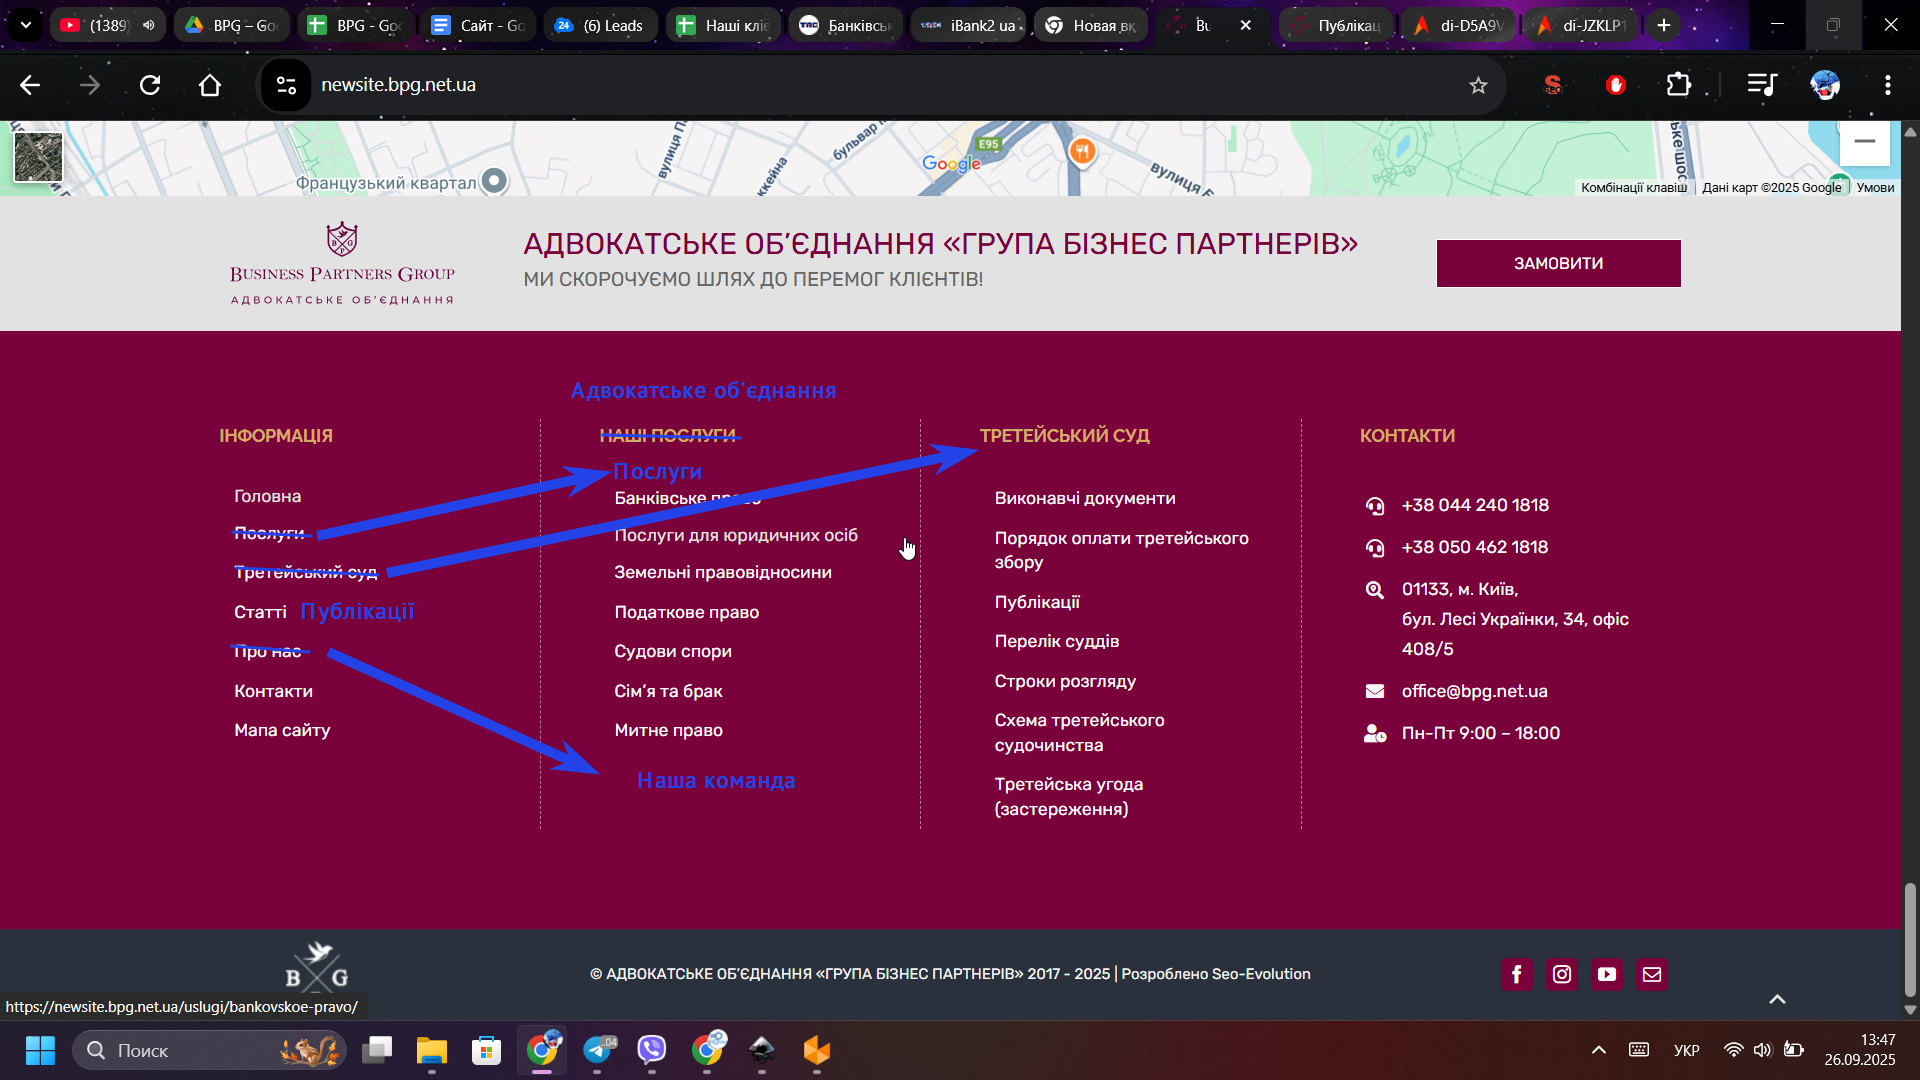
Task: Click the volume icon in system tray
Action: pyautogui.click(x=1762, y=1050)
